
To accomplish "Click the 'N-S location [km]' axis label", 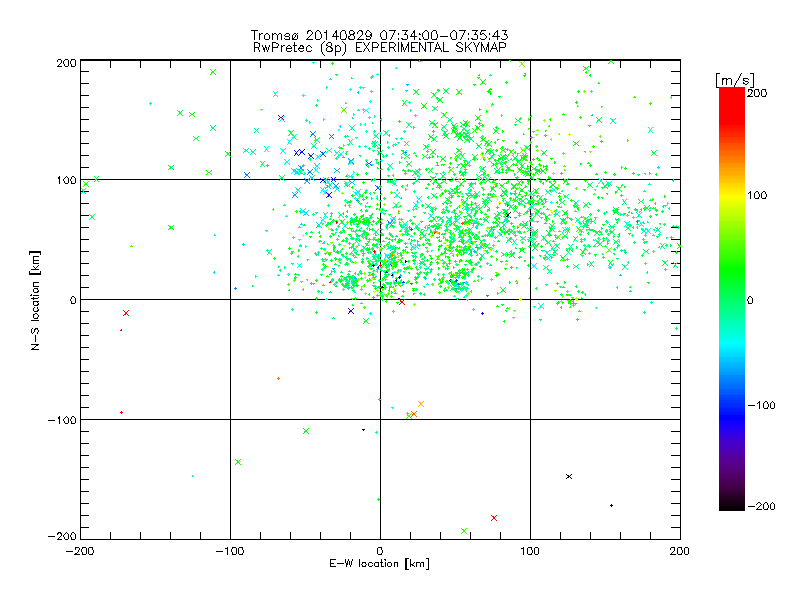I will [x=35, y=301].
